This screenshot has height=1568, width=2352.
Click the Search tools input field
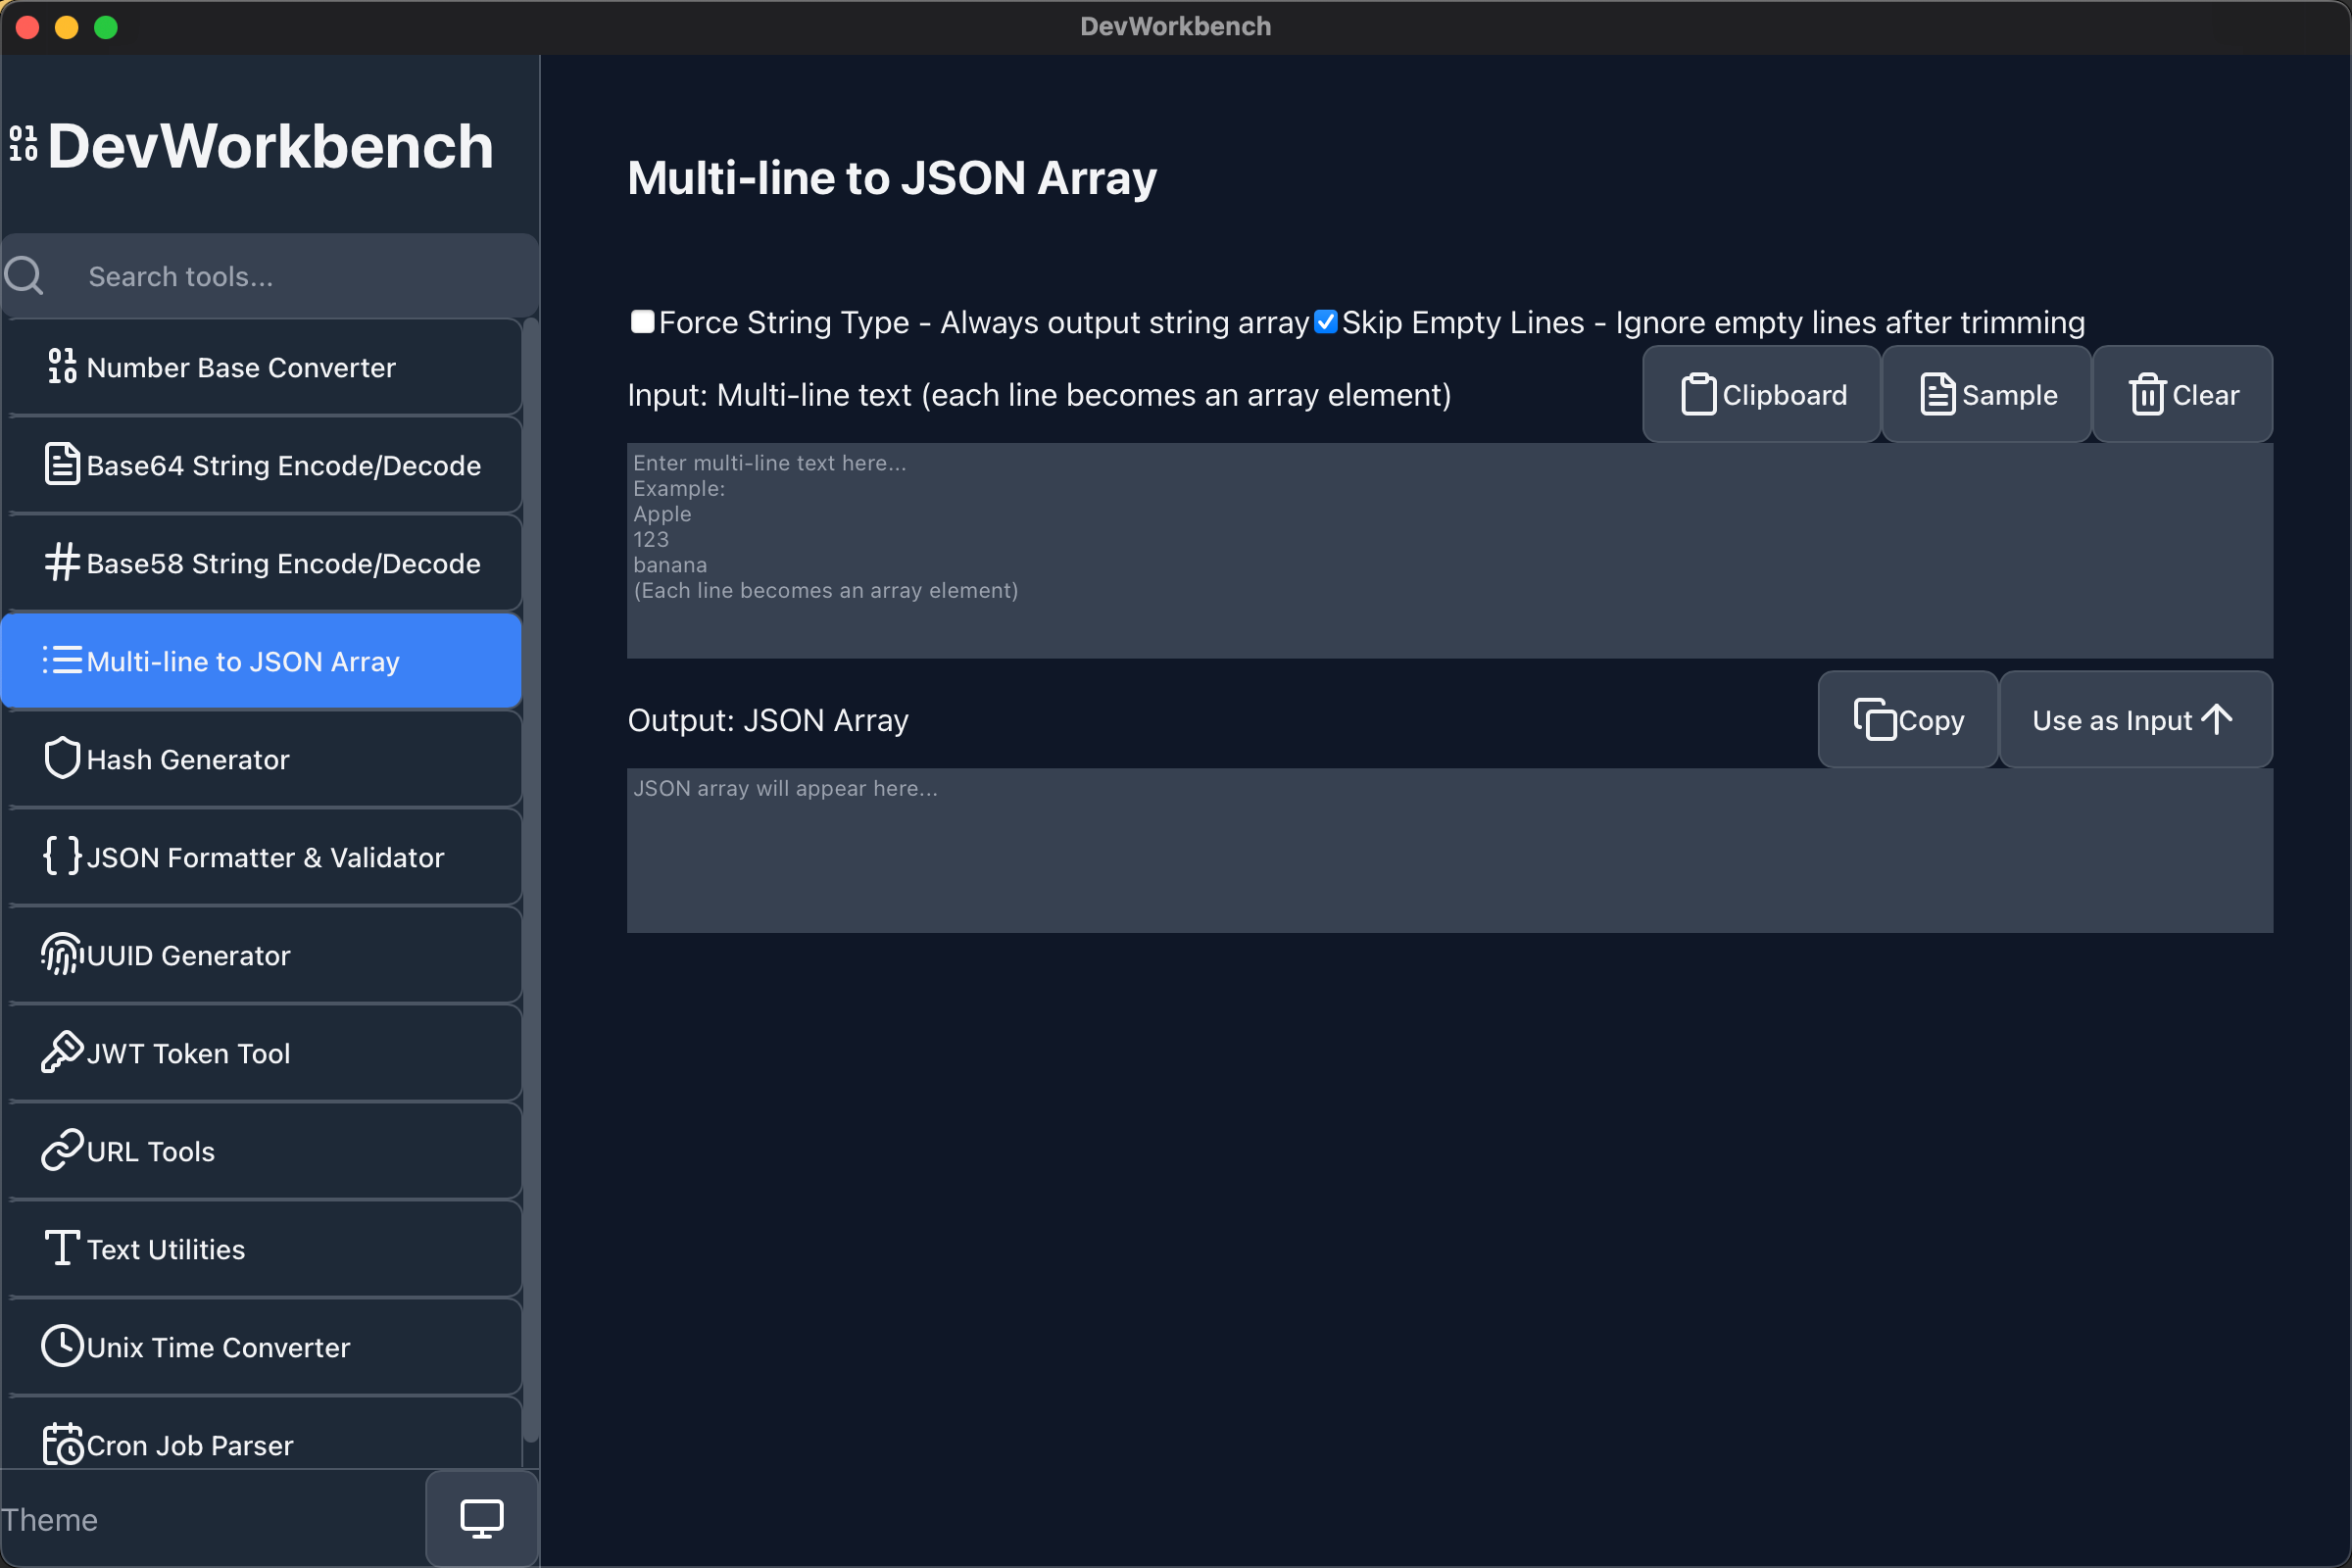(x=270, y=276)
